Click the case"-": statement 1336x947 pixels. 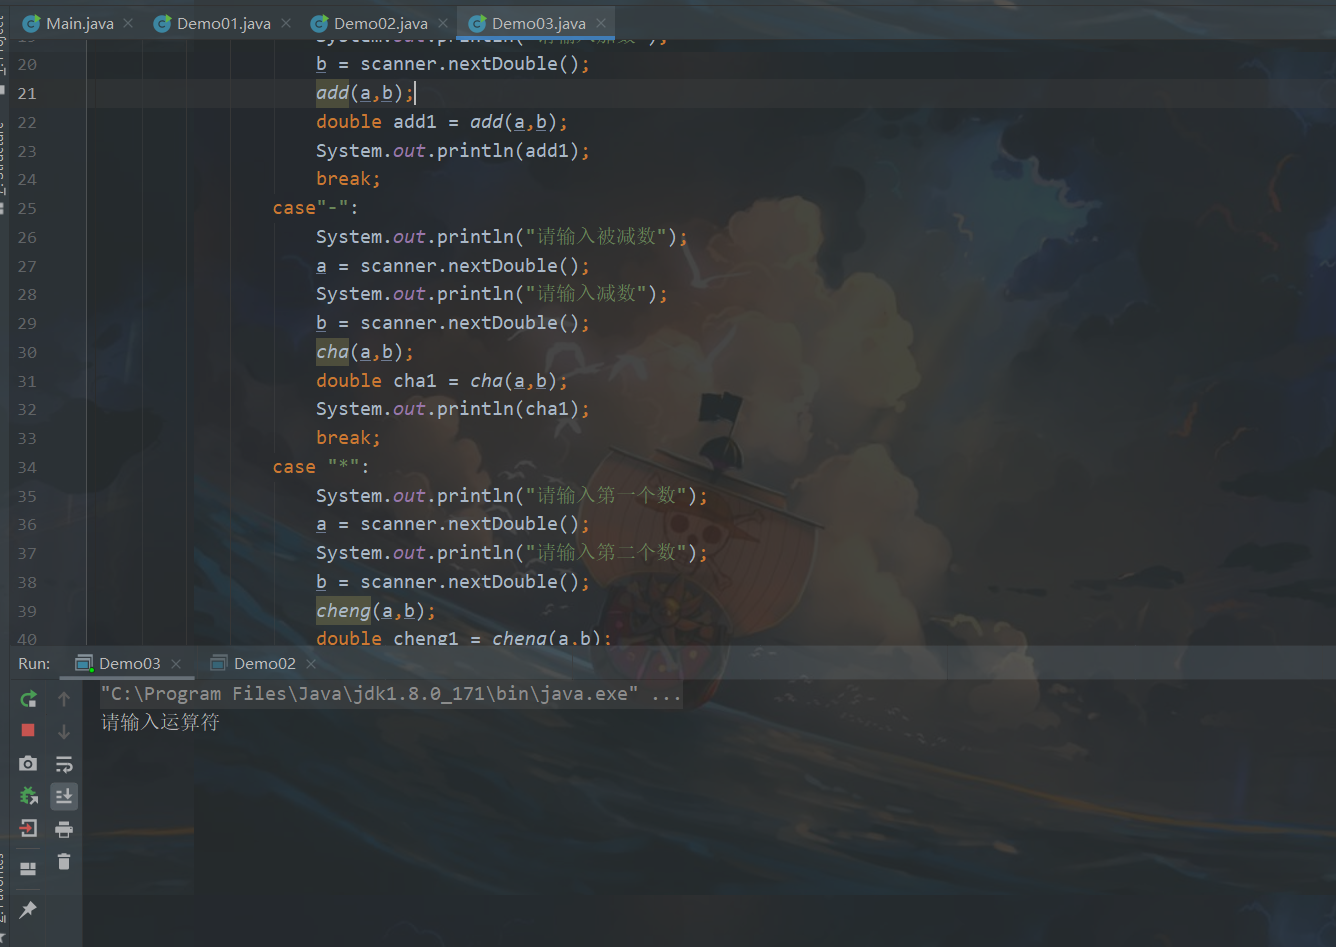pyautogui.click(x=316, y=208)
